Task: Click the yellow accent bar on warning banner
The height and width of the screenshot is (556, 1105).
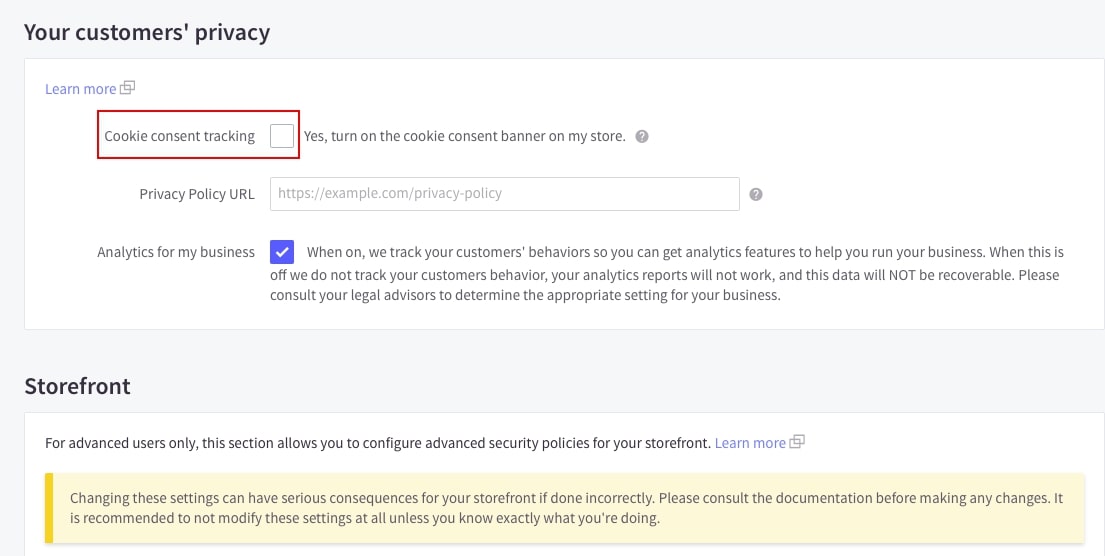Action: [x=49, y=508]
